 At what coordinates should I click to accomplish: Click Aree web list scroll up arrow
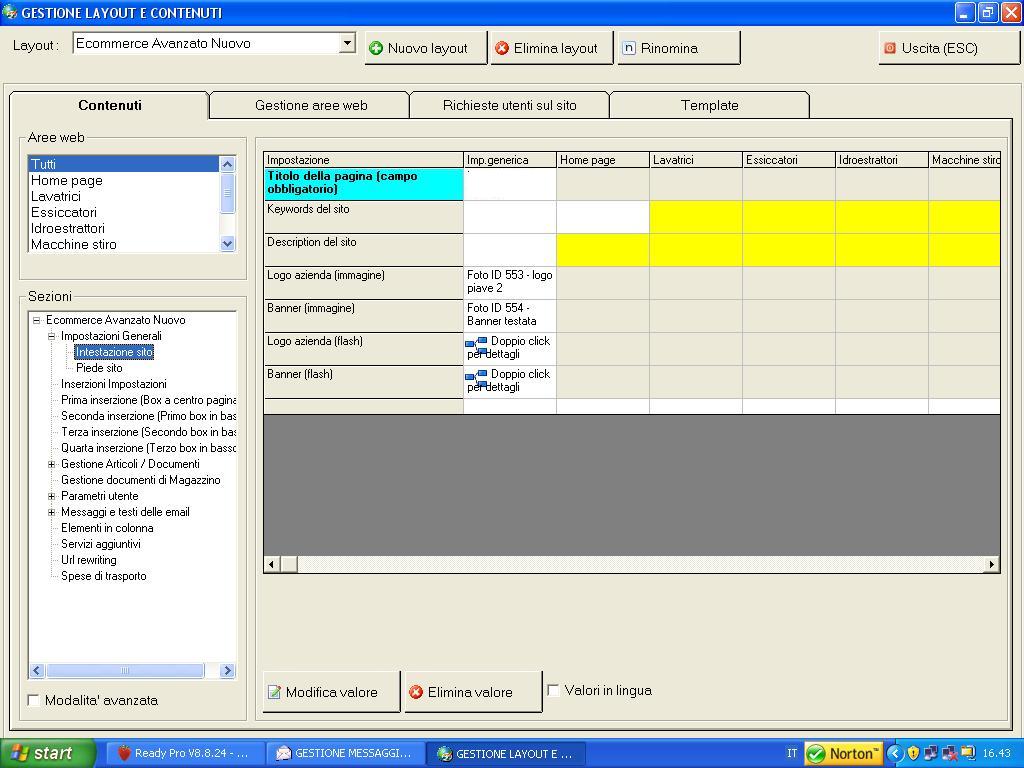pyautogui.click(x=227, y=164)
